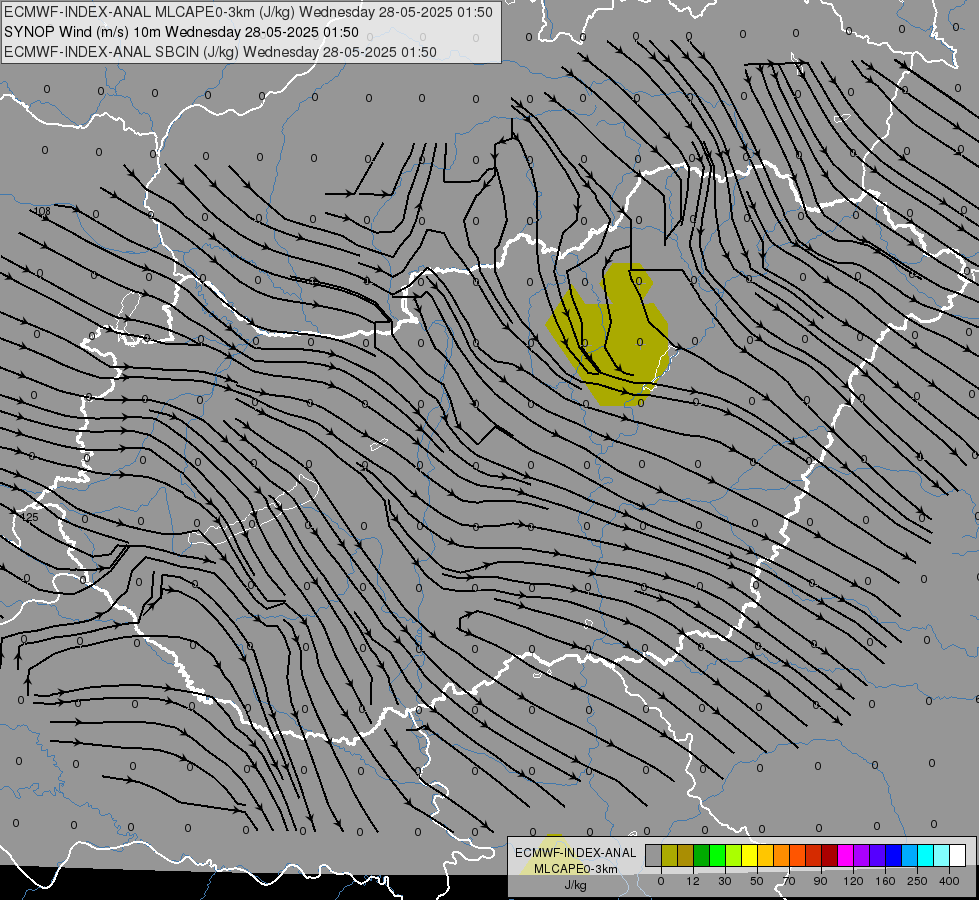The width and height of the screenshot is (979, 900).
Task: Click the SBCIN title line in header
Action: pyautogui.click(x=220, y=52)
